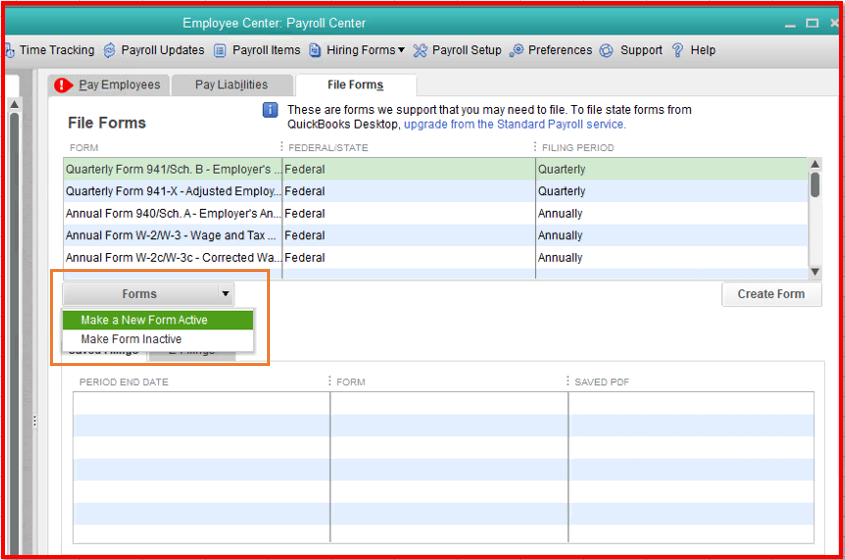Screen dimensions: 845x560
Task: Click the red alert icon on Pay Employees
Action: (x=63, y=85)
